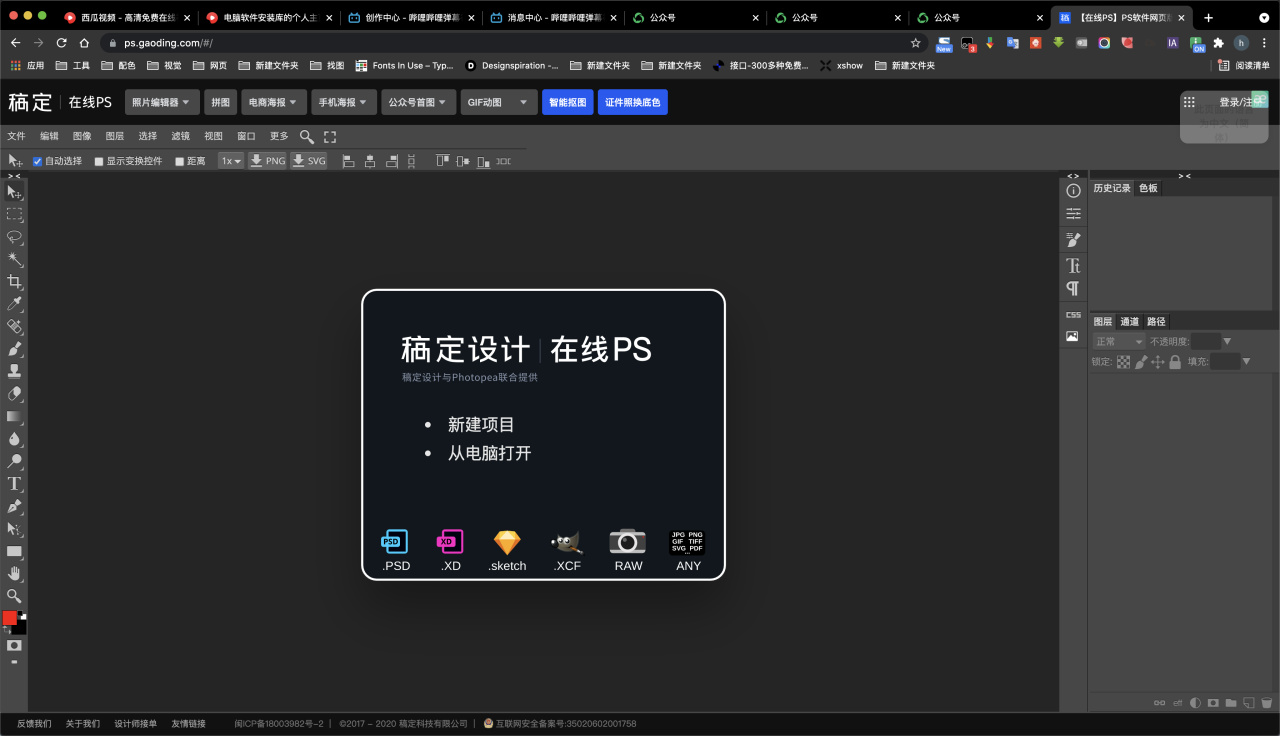Screen dimensions: 1280x736
Task: Create new folder in Layers panel
Action: (1231, 702)
